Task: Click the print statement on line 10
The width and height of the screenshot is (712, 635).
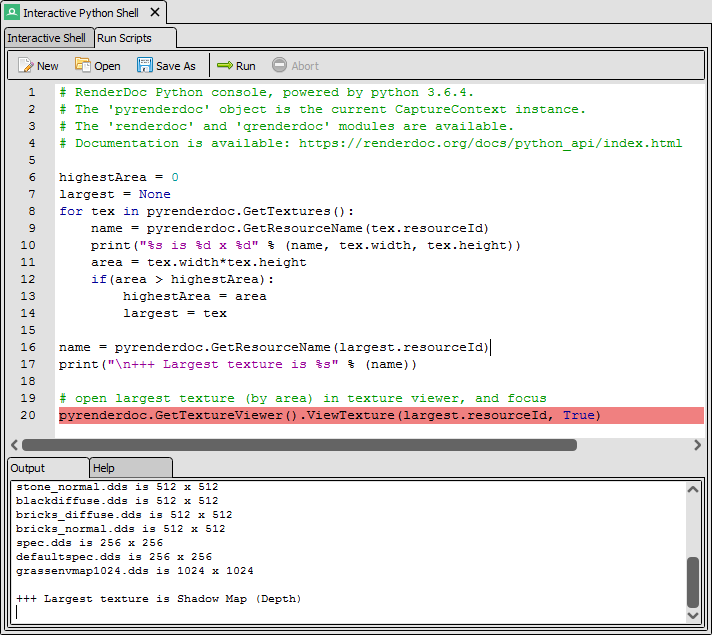Action: (306, 245)
